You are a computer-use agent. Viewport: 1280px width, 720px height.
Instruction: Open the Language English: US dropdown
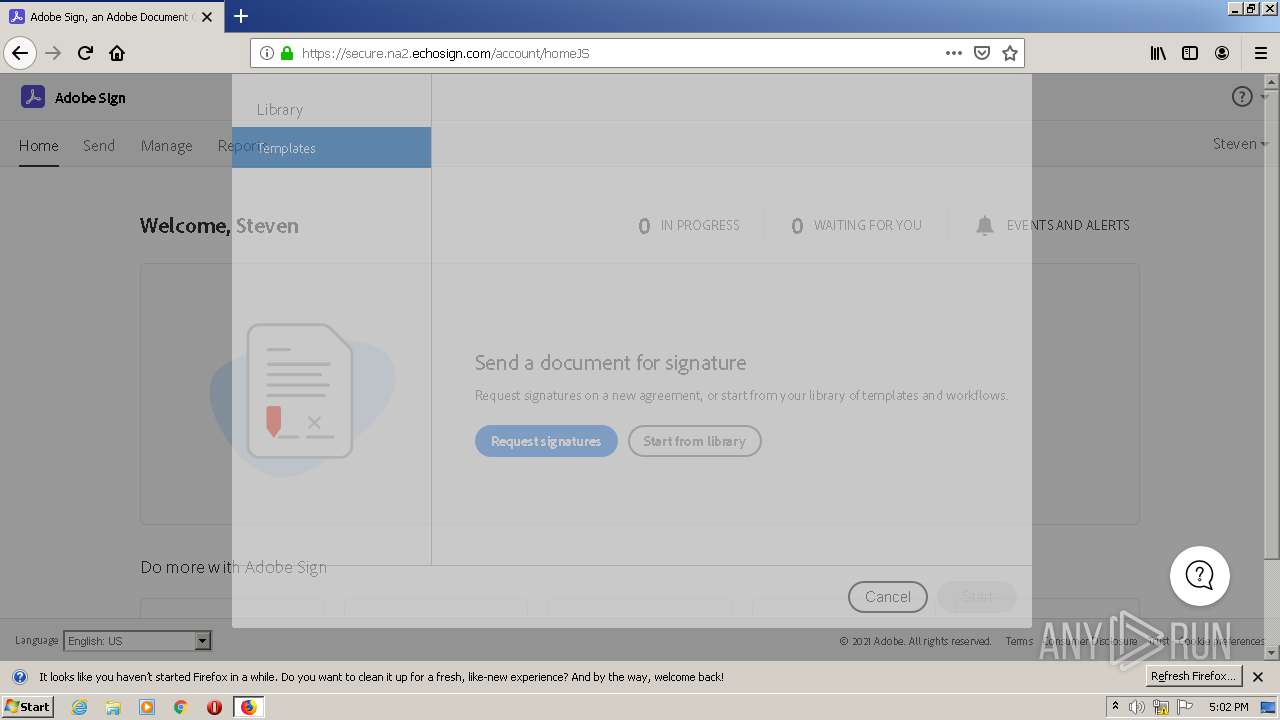pyautogui.click(x=137, y=641)
